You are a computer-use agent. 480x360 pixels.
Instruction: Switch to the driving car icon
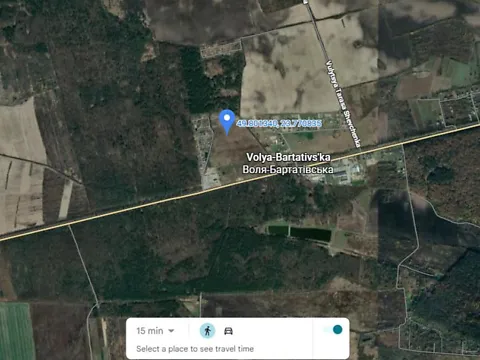228,331
